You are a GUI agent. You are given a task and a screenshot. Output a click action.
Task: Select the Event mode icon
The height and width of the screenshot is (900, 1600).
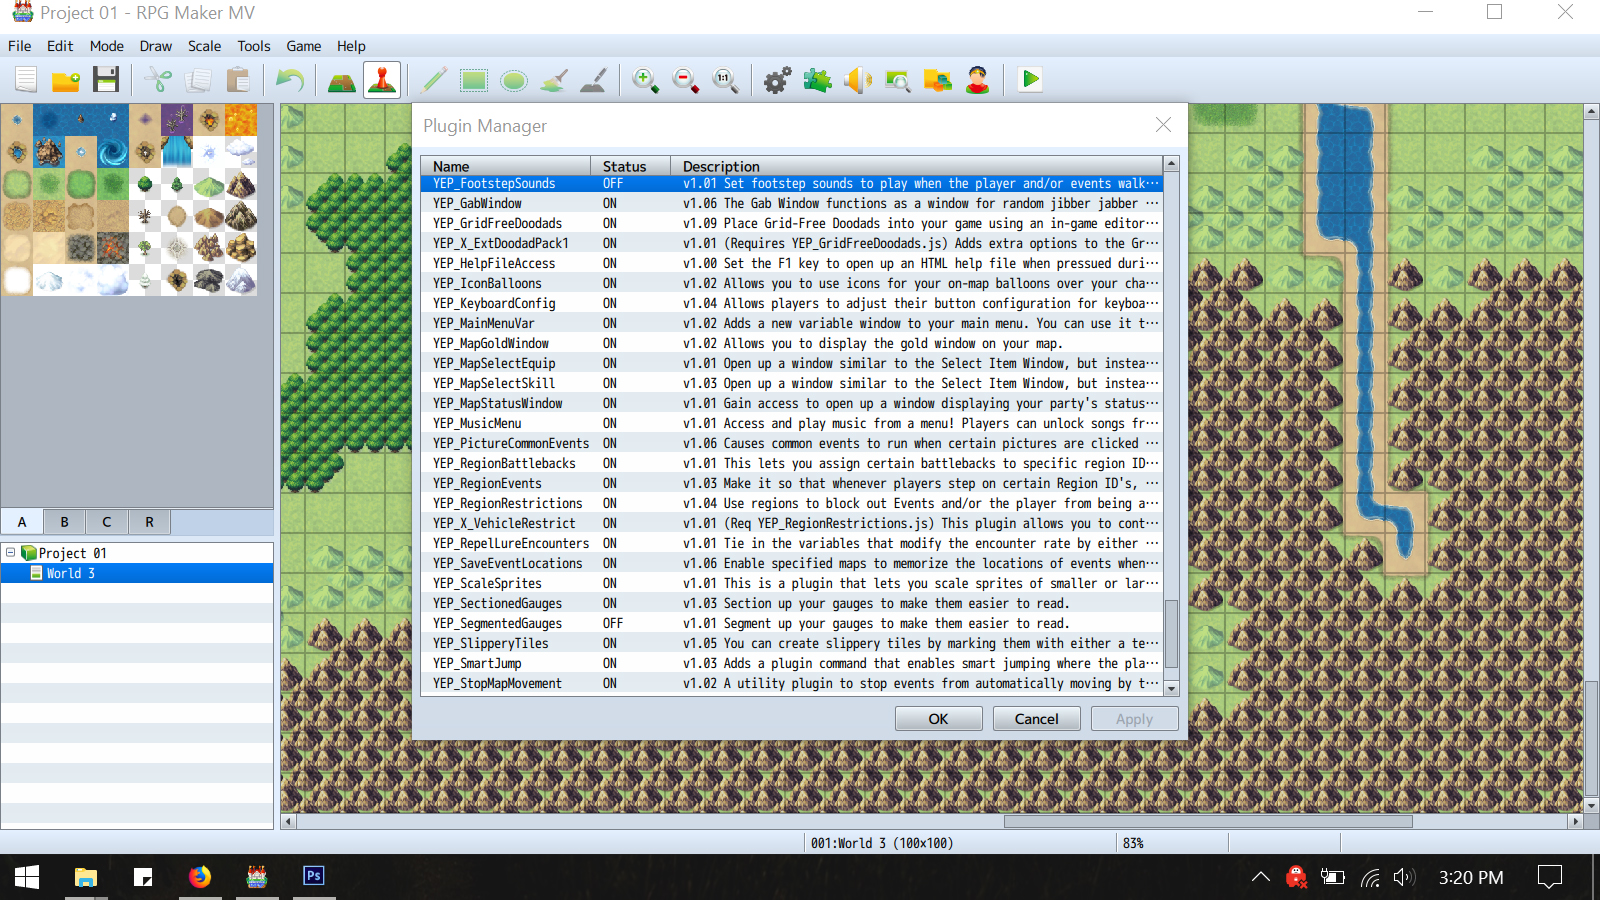click(382, 80)
